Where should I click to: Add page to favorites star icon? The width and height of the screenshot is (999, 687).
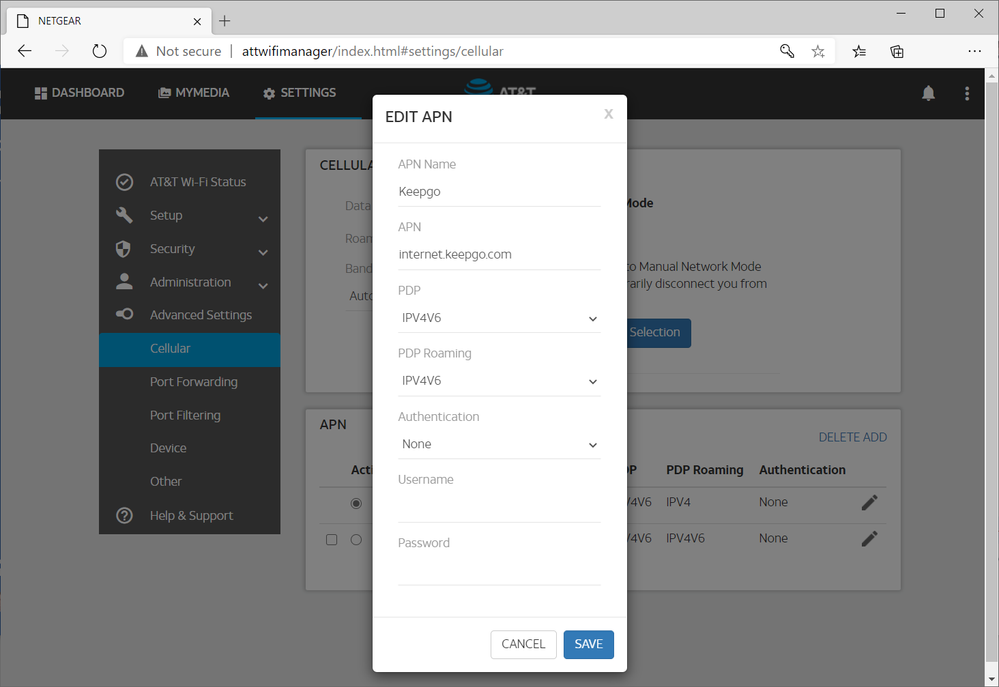[x=818, y=51]
